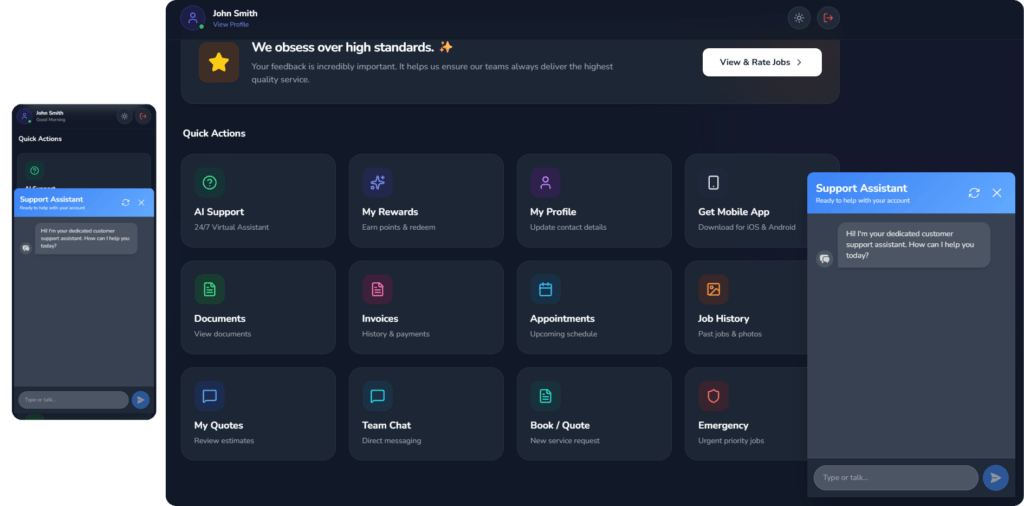Open the Appointments calendar icon
This screenshot has height=506, width=1024.
coord(546,289)
